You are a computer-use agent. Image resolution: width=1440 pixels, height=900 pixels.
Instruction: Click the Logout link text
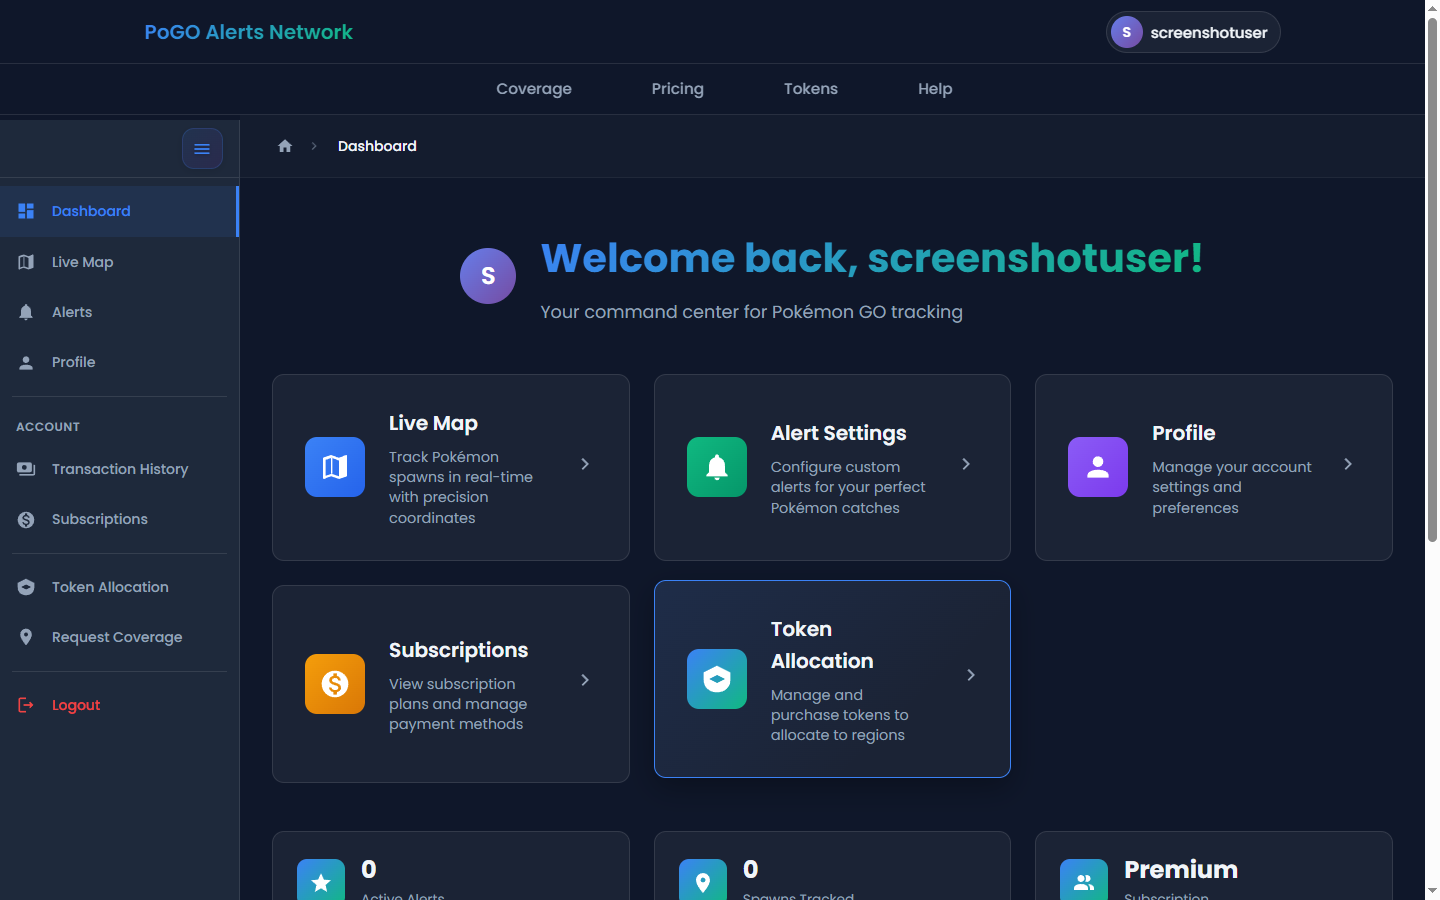click(76, 705)
